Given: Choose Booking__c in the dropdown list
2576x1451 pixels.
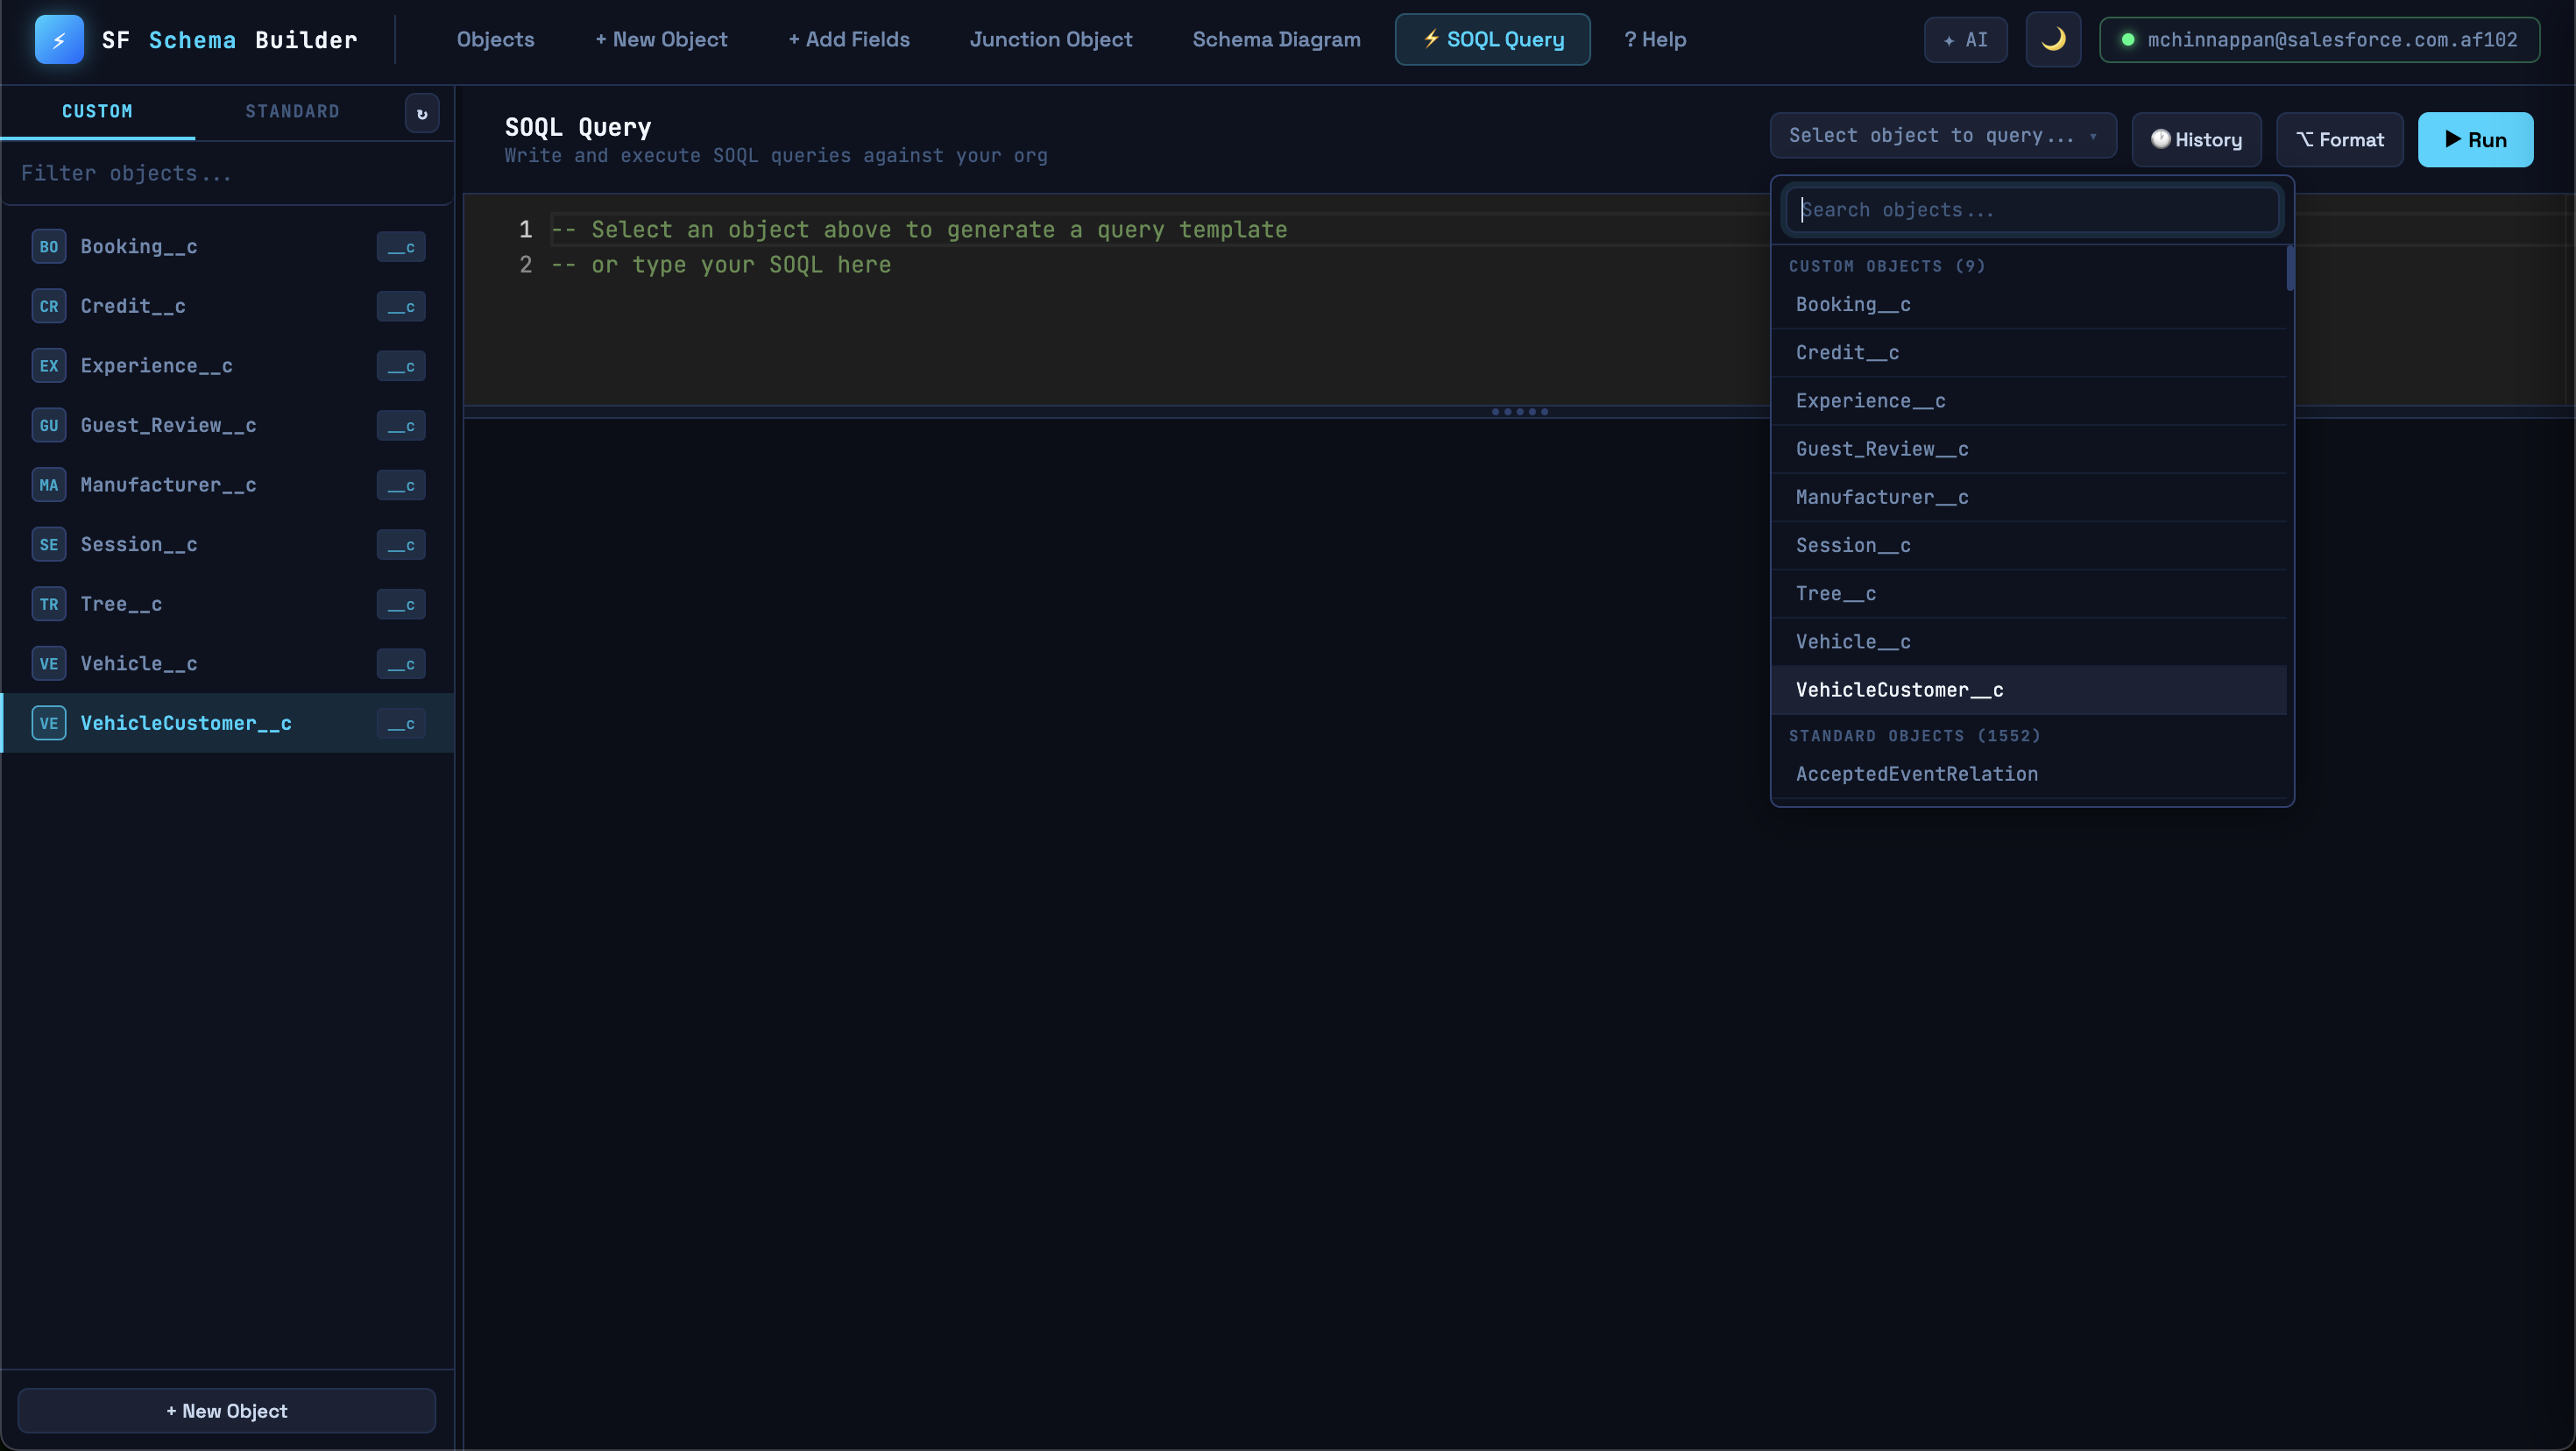Looking at the screenshot, I should [2029, 305].
